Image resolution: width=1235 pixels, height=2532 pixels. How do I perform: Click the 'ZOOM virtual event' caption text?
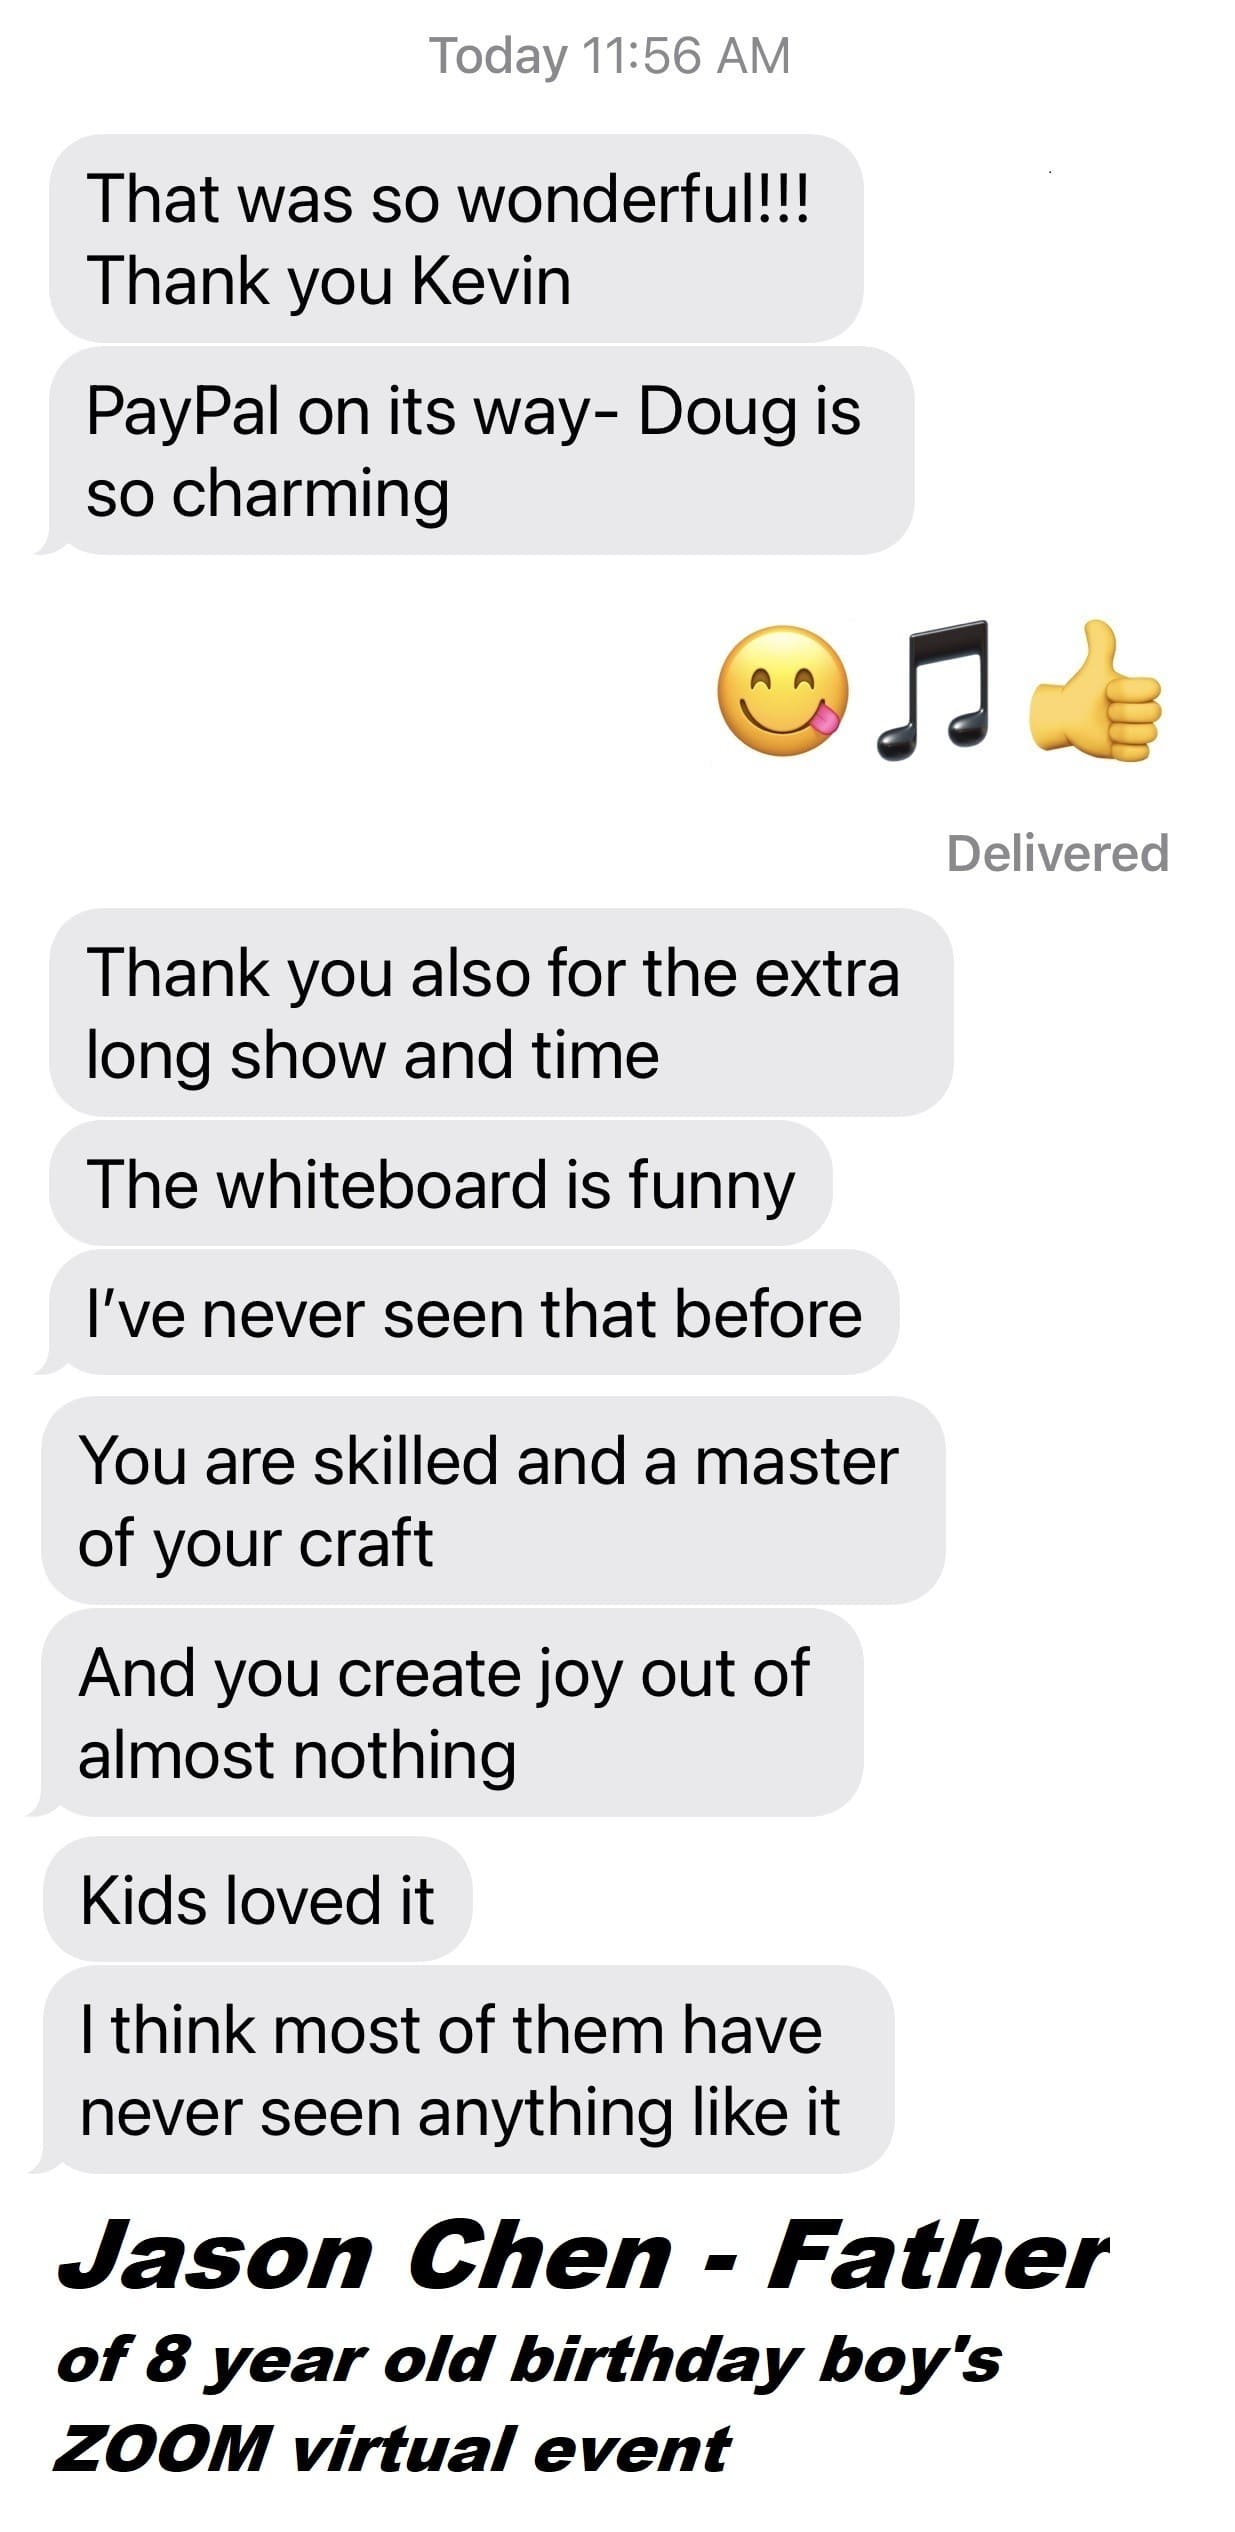[x=392, y=2449]
